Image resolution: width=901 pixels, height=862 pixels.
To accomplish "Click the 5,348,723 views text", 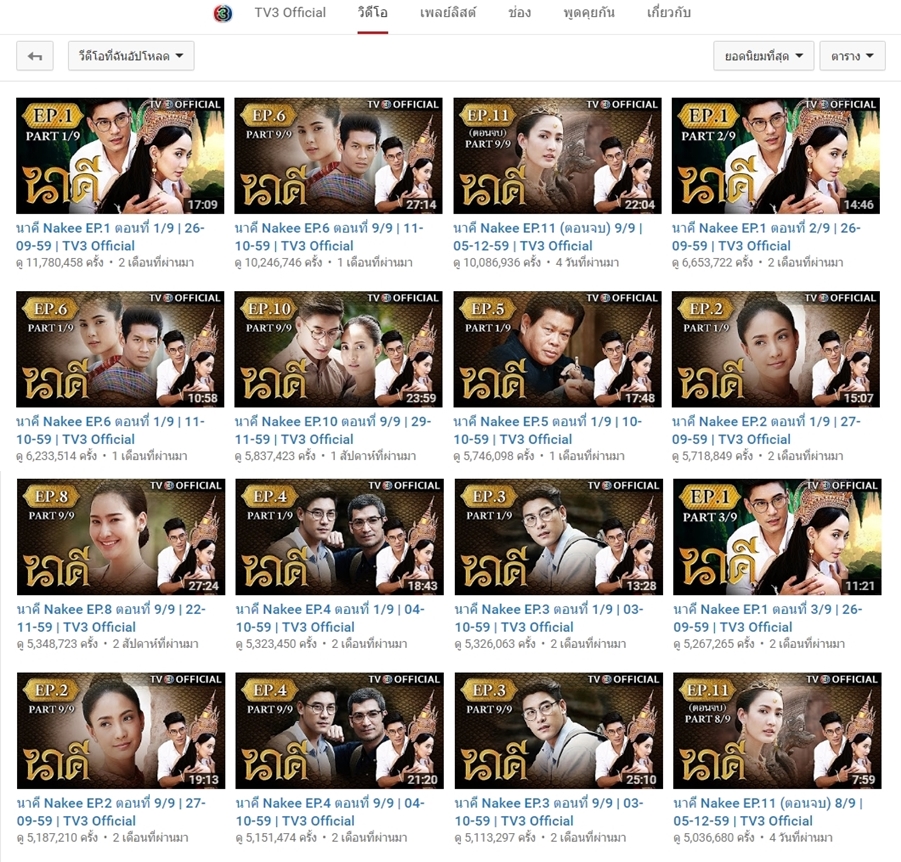I will (57, 644).
